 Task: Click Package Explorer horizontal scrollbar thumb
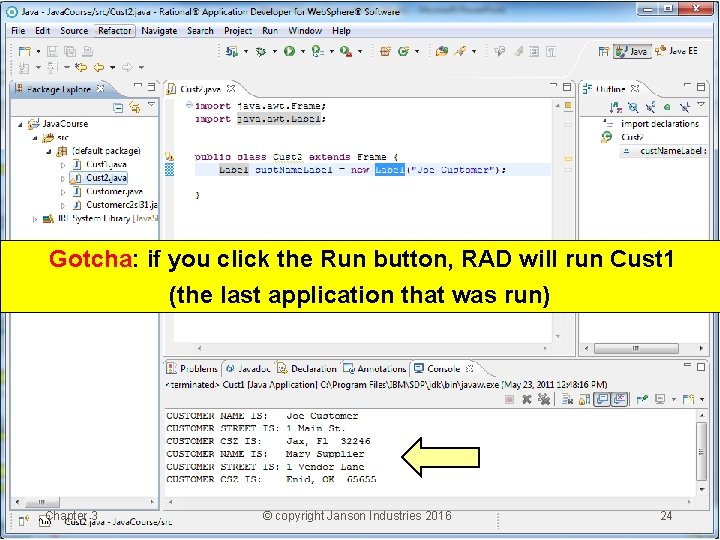click(x=42, y=502)
